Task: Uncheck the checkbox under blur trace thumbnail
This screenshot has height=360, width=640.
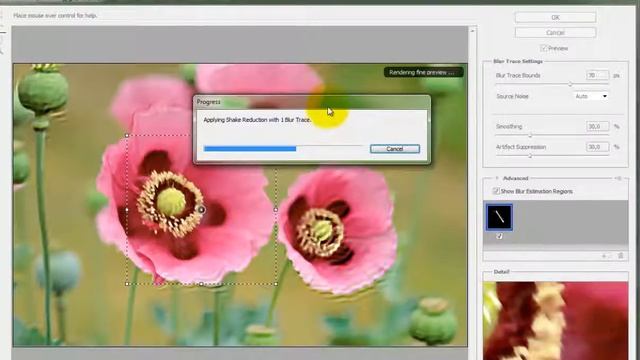Action: tap(499, 236)
